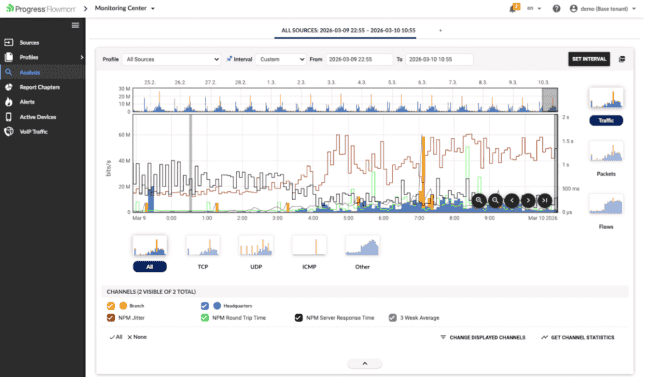This screenshot has height=377, width=670.
Task: Click the SET INTERVAL button
Action: (x=589, y=59)
